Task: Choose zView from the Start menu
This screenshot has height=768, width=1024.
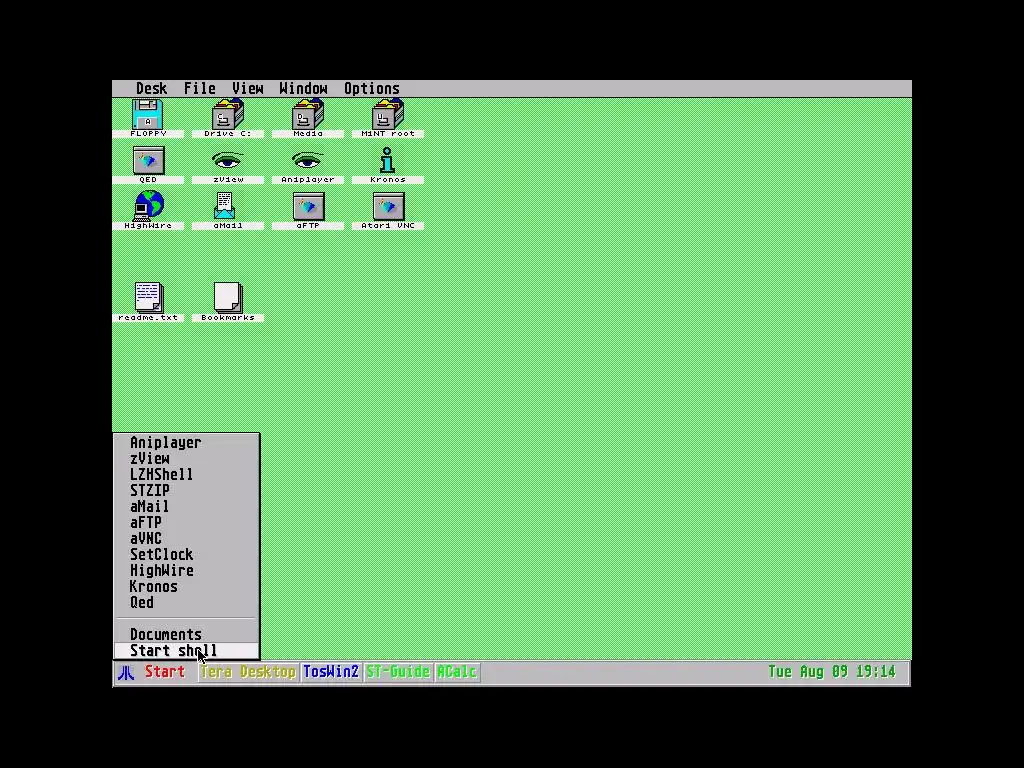Action: (187, 458)
